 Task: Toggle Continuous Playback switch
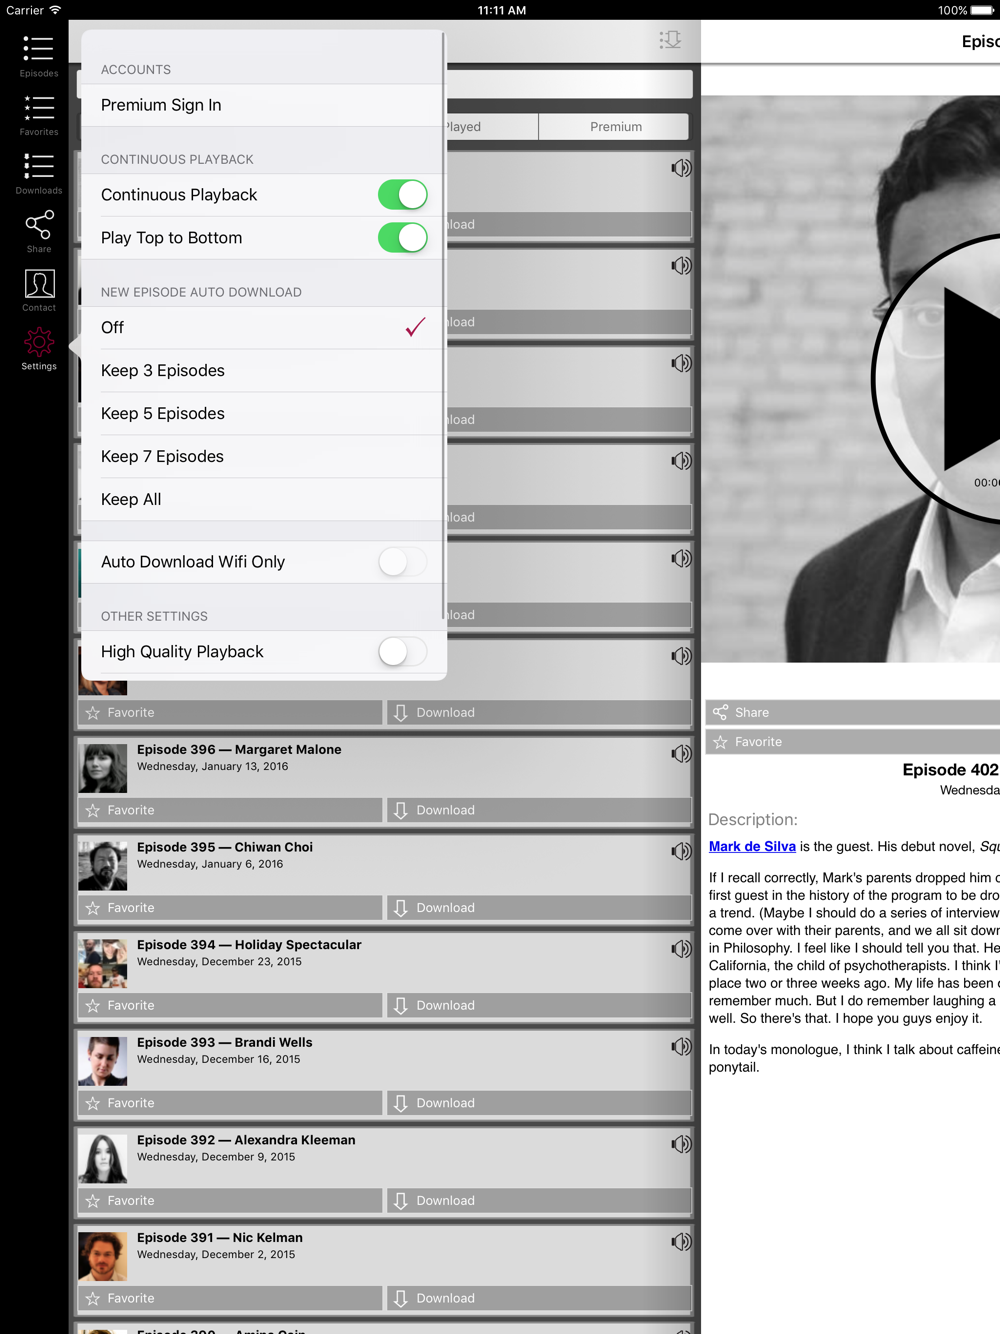[x=403, y=195]
